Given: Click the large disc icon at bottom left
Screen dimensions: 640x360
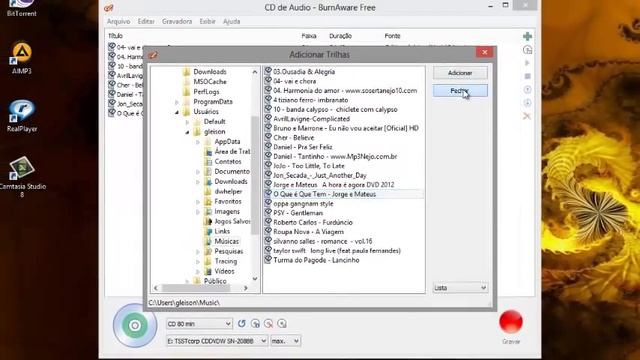Looking at the screenshot, I should click(135, 325).
